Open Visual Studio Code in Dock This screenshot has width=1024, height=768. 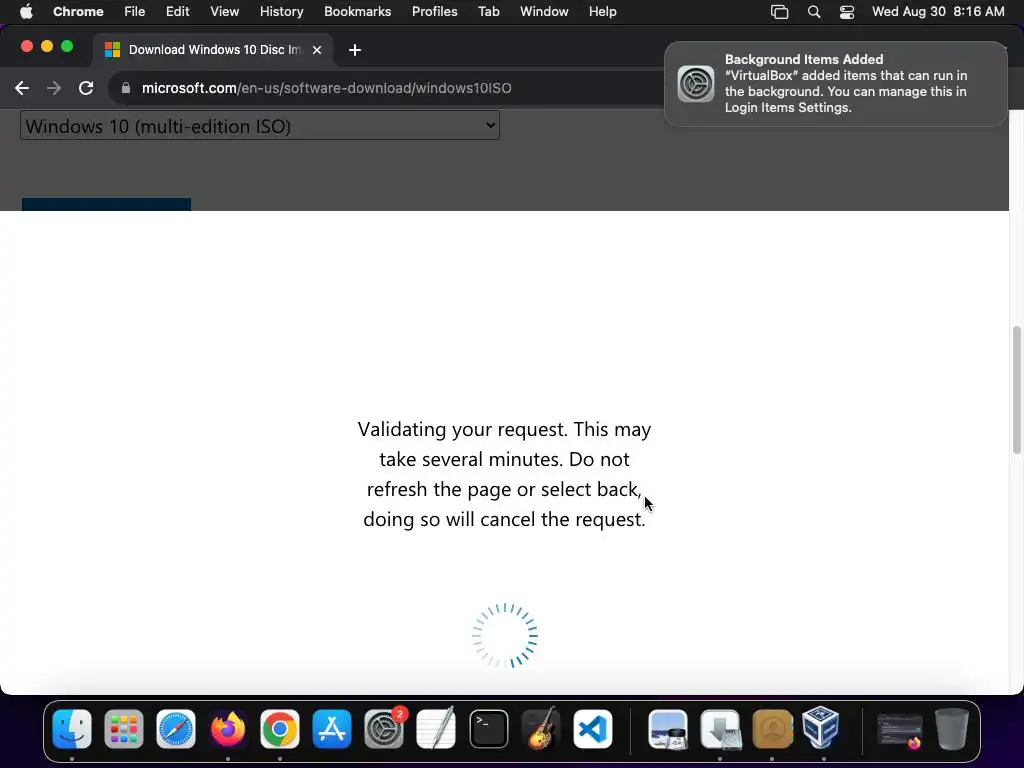pos(593,729)
